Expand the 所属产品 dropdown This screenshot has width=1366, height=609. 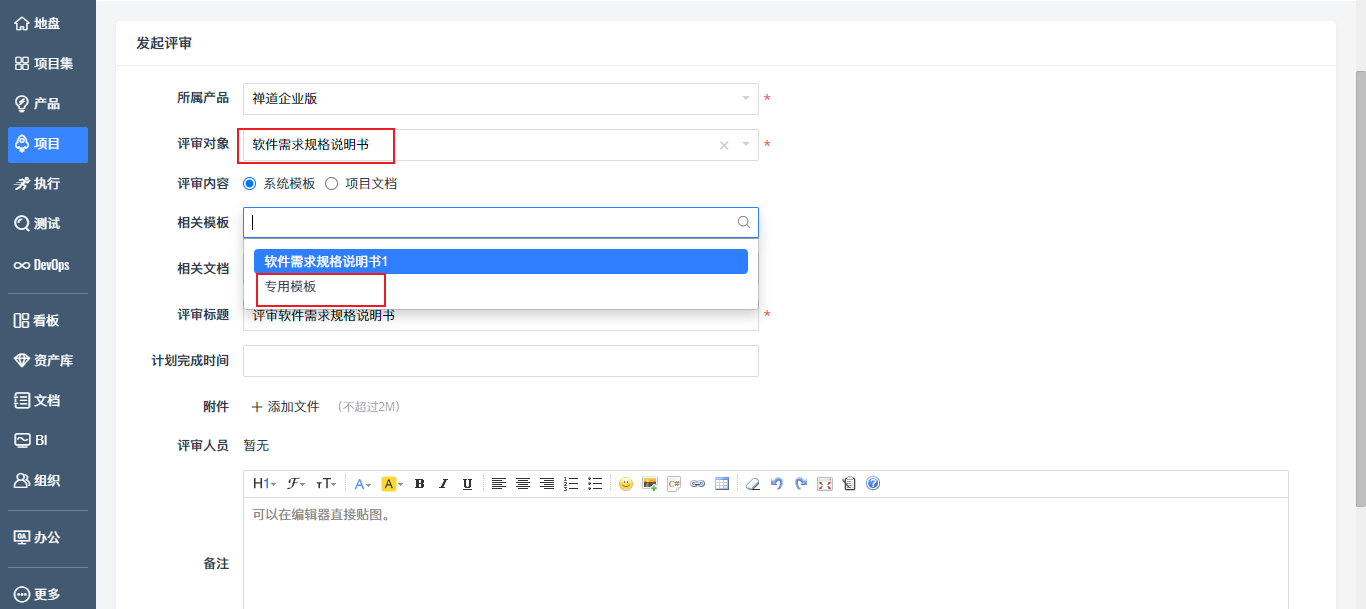click(x=745, y=99)
